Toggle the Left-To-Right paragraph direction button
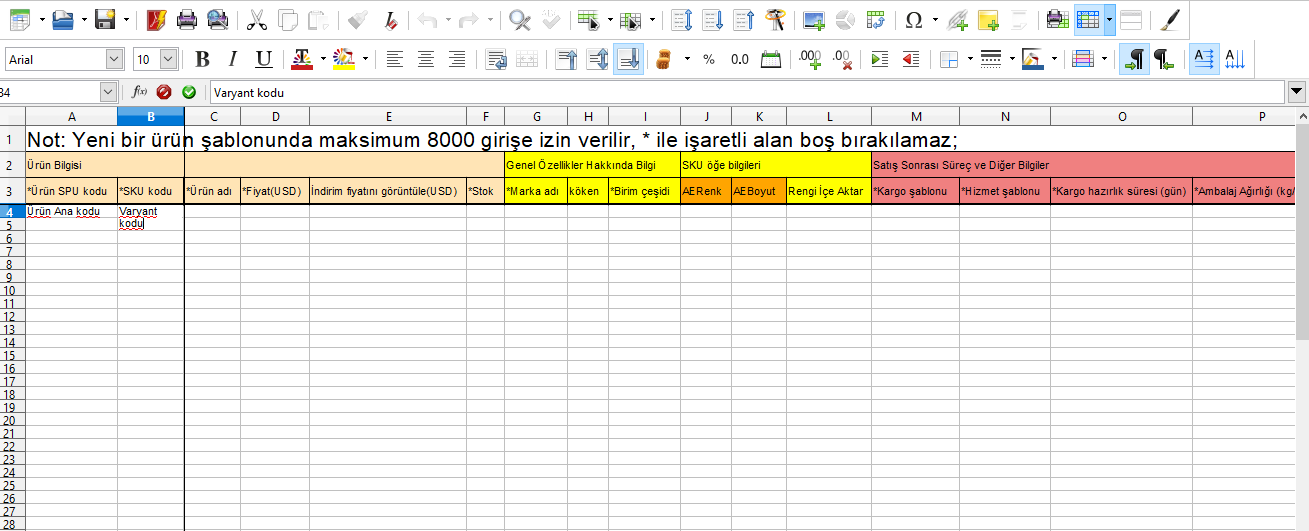Viewport: 1309px width, 531px height. pyautogui.click(x=1134, y=59)
